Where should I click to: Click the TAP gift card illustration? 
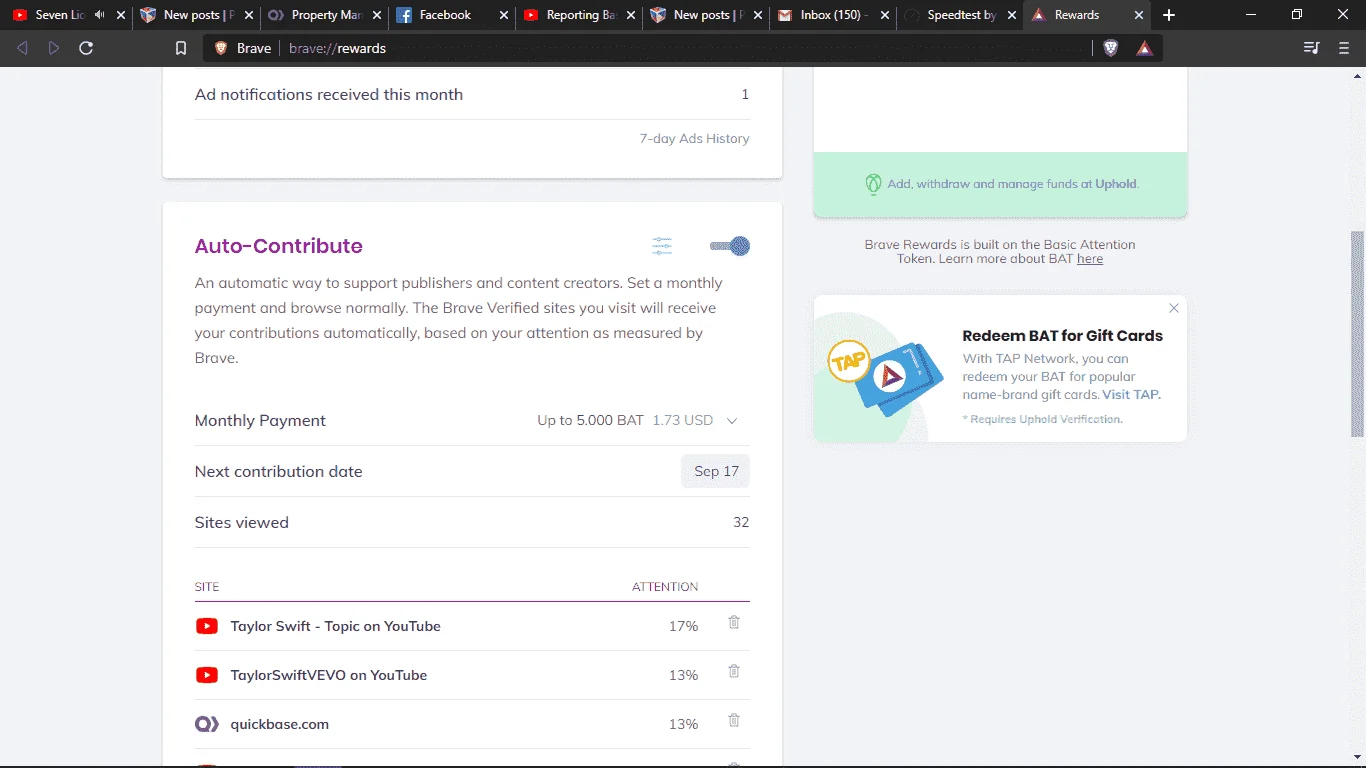point(885,375)
